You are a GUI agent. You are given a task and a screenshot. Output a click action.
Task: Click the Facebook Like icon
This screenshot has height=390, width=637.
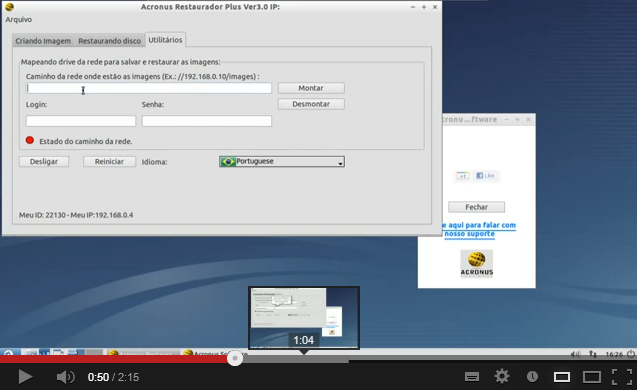coord(485,176)
